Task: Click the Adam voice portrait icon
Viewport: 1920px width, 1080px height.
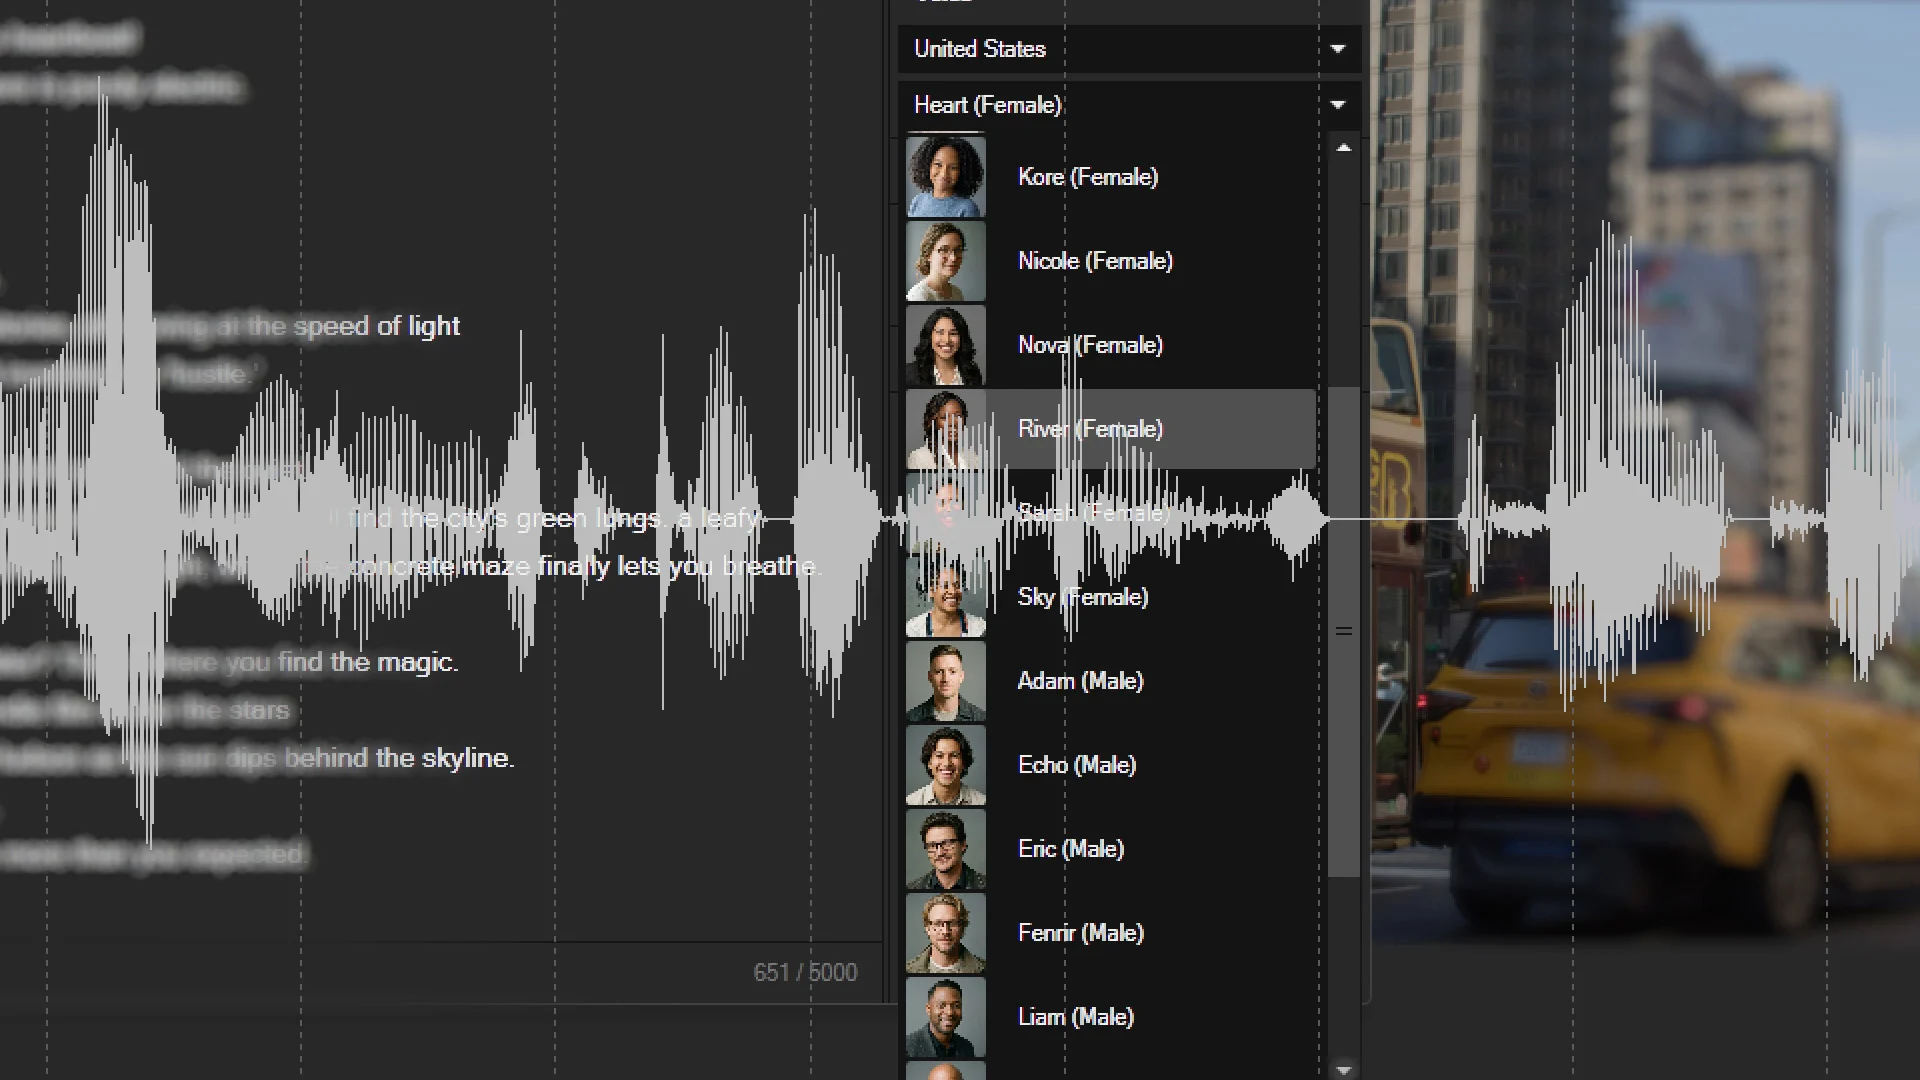Action: (x=945, y=681)
